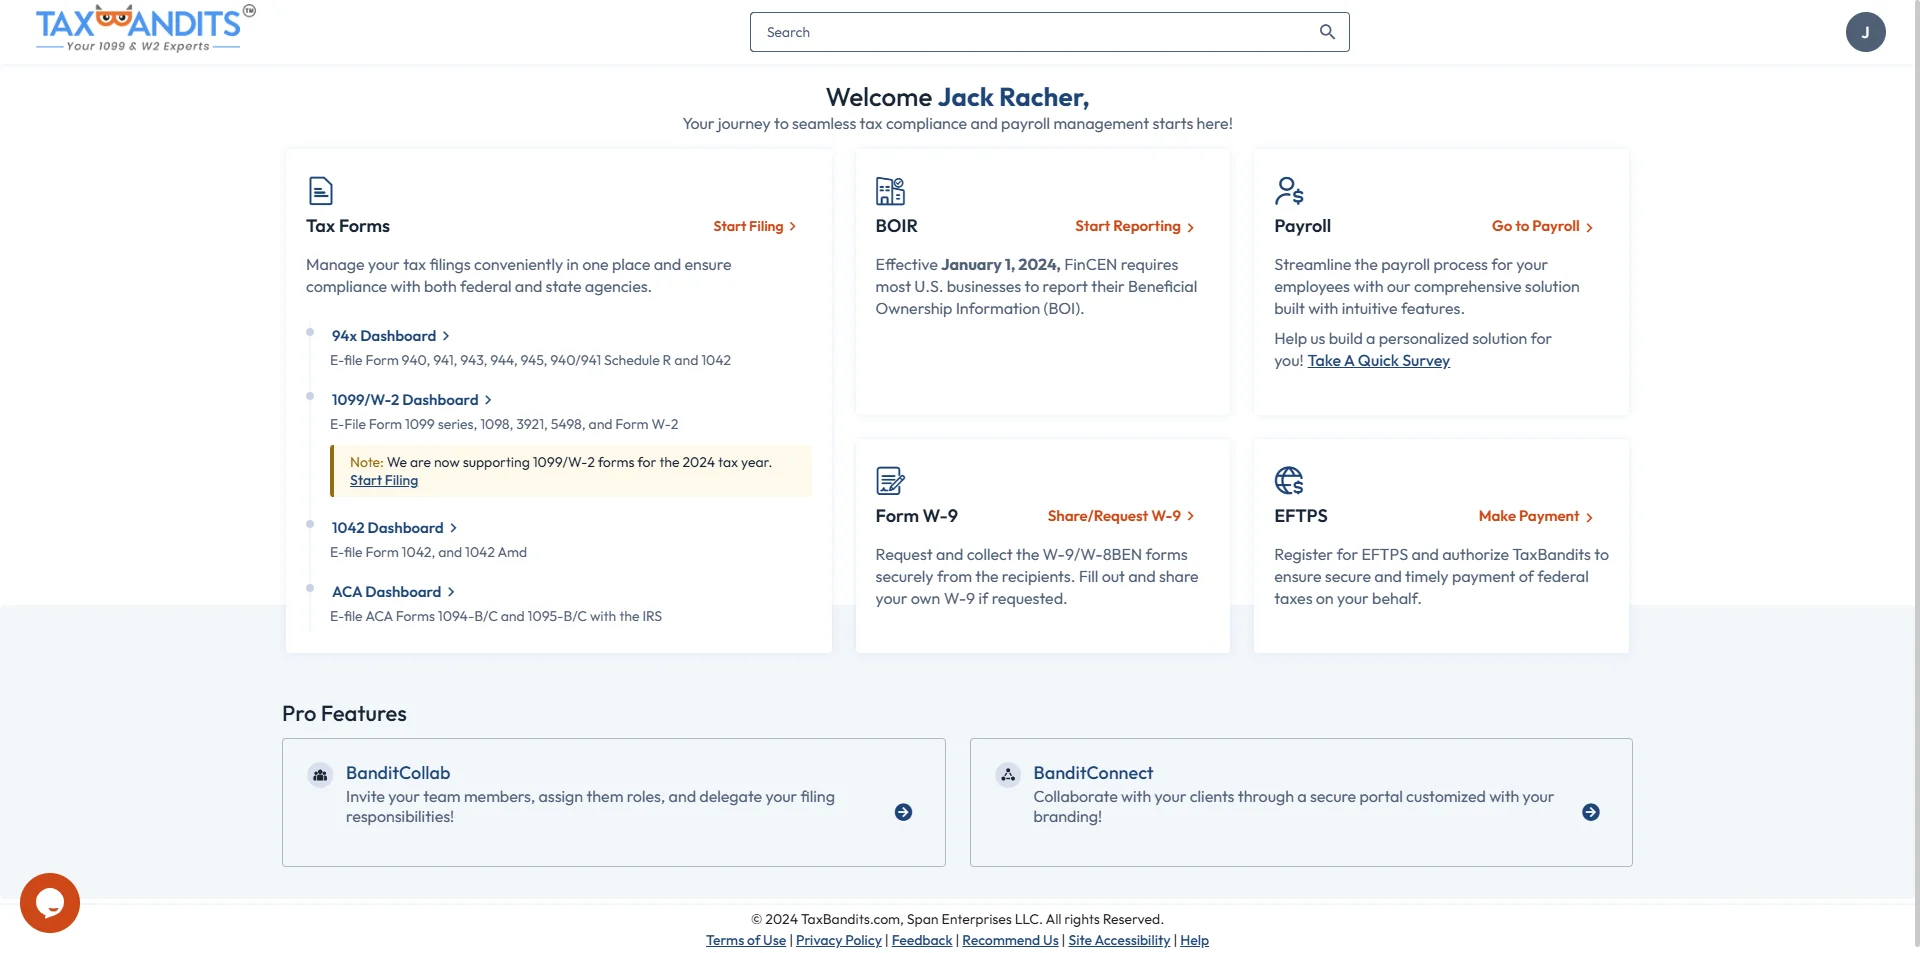Click the Payroll person-dollar icon
The image size is (1920, 953).
tap(1289, 190)
